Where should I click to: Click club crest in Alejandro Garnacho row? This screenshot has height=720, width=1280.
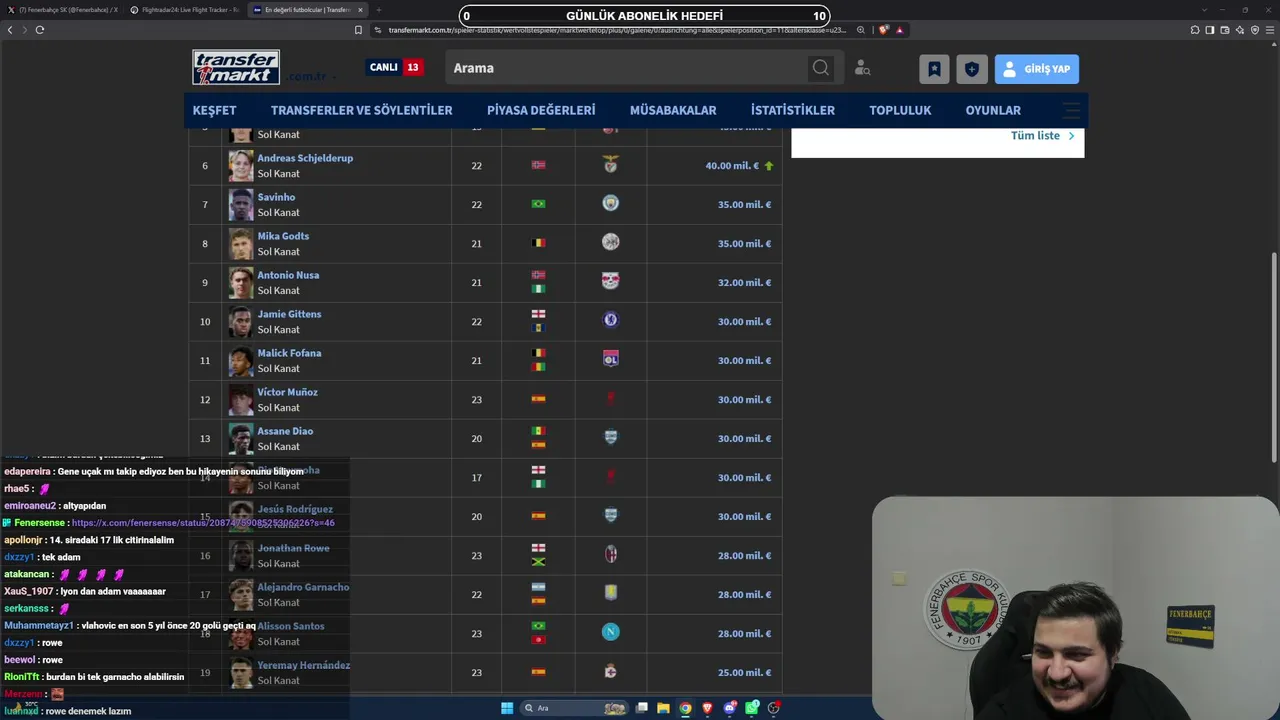point(611,594)
